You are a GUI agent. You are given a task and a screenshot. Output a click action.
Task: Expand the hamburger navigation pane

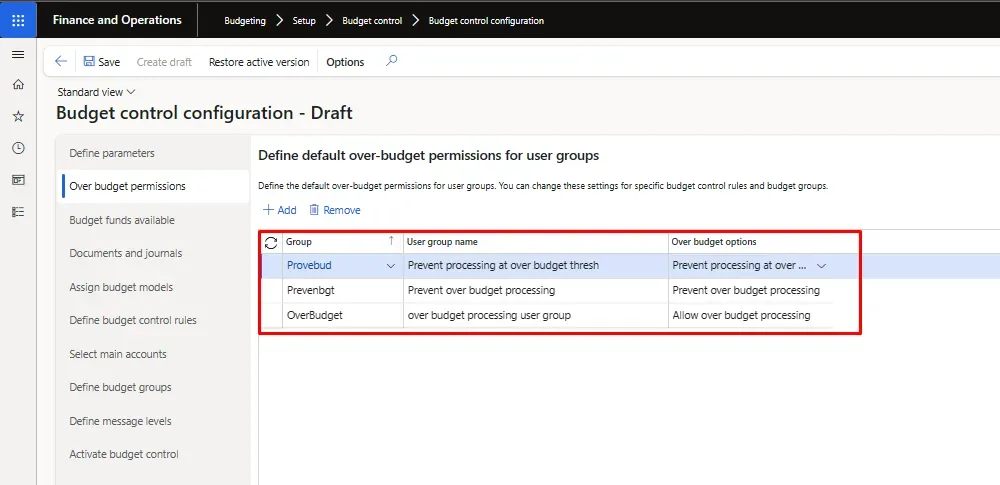pyautogui.click(x=18, y=55)
